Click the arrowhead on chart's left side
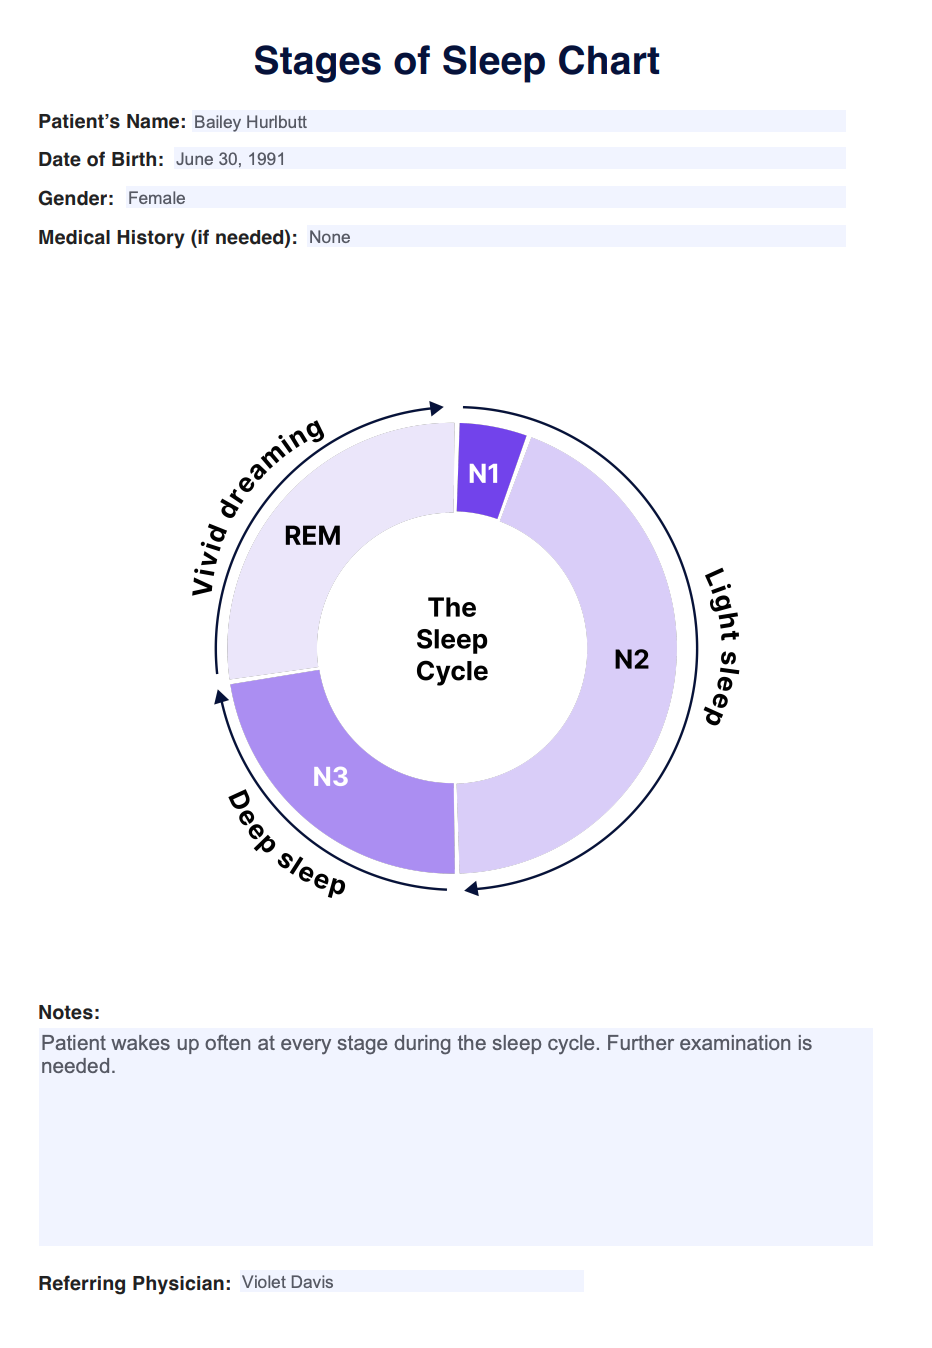The image size is (932, 1348). 221,696
